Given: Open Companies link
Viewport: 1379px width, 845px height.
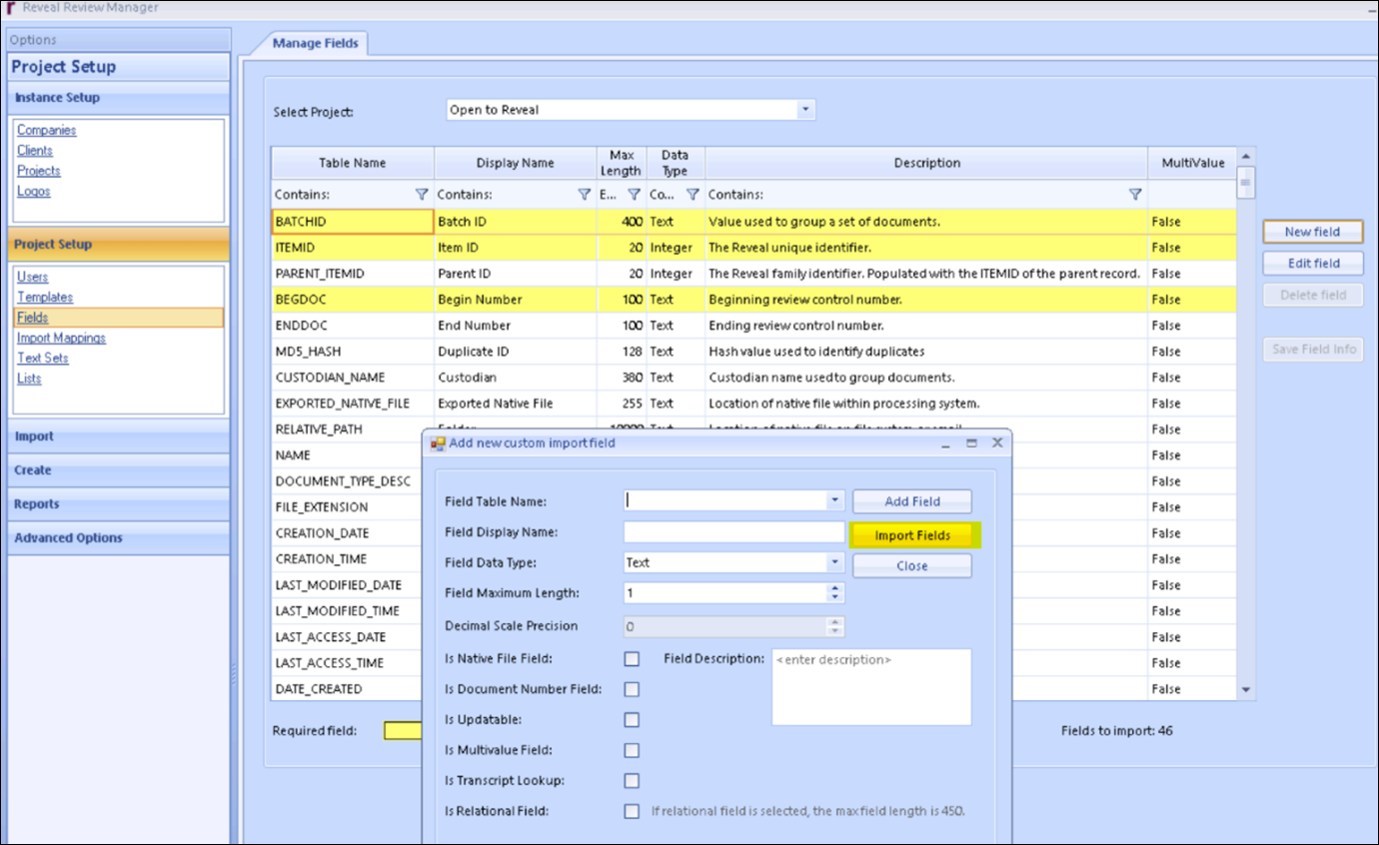Looking at the screenshot, I should click(47, 130).
